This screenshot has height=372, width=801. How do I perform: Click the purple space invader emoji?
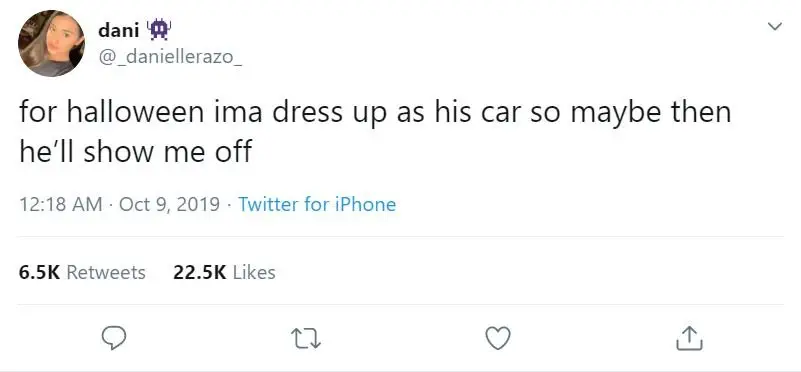pyautogui.click(x=159, y=30)
